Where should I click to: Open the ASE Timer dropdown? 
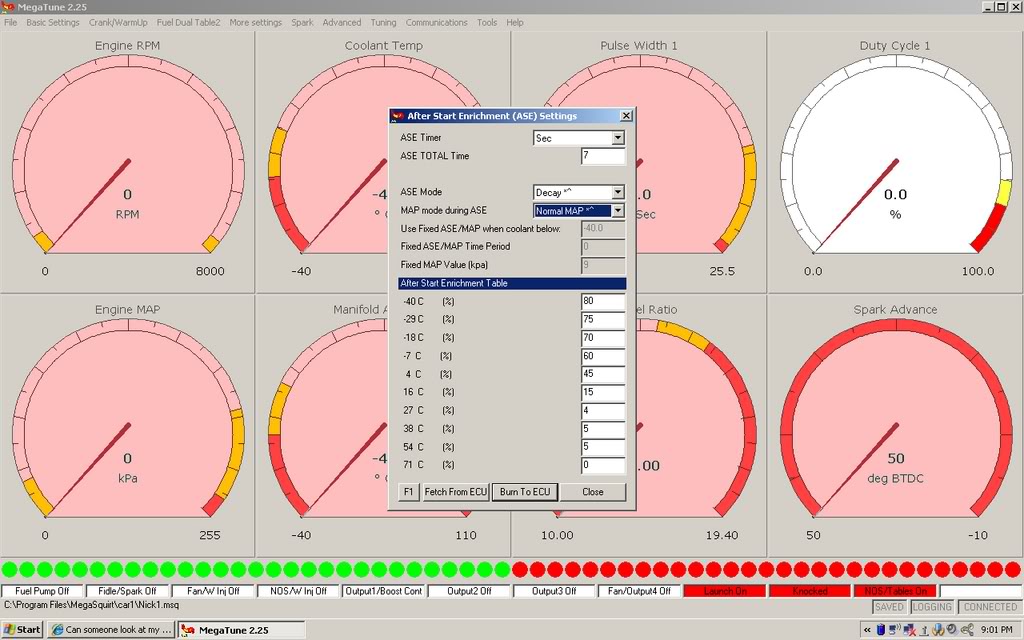coord(618,138)
